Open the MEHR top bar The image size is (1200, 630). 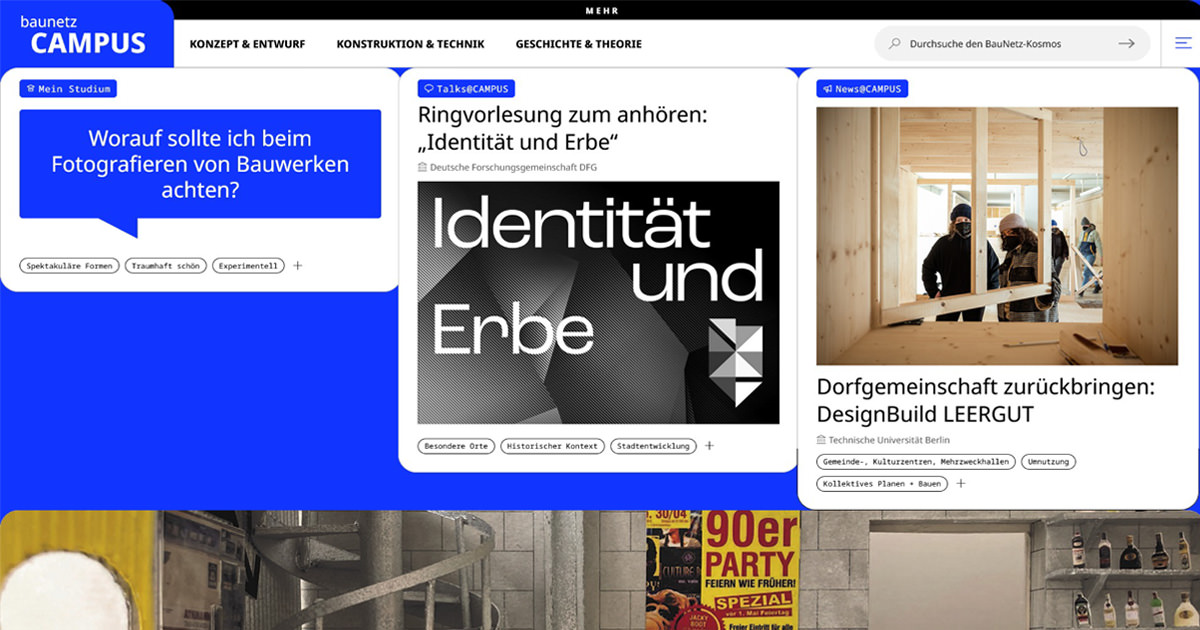click(602, 10)
